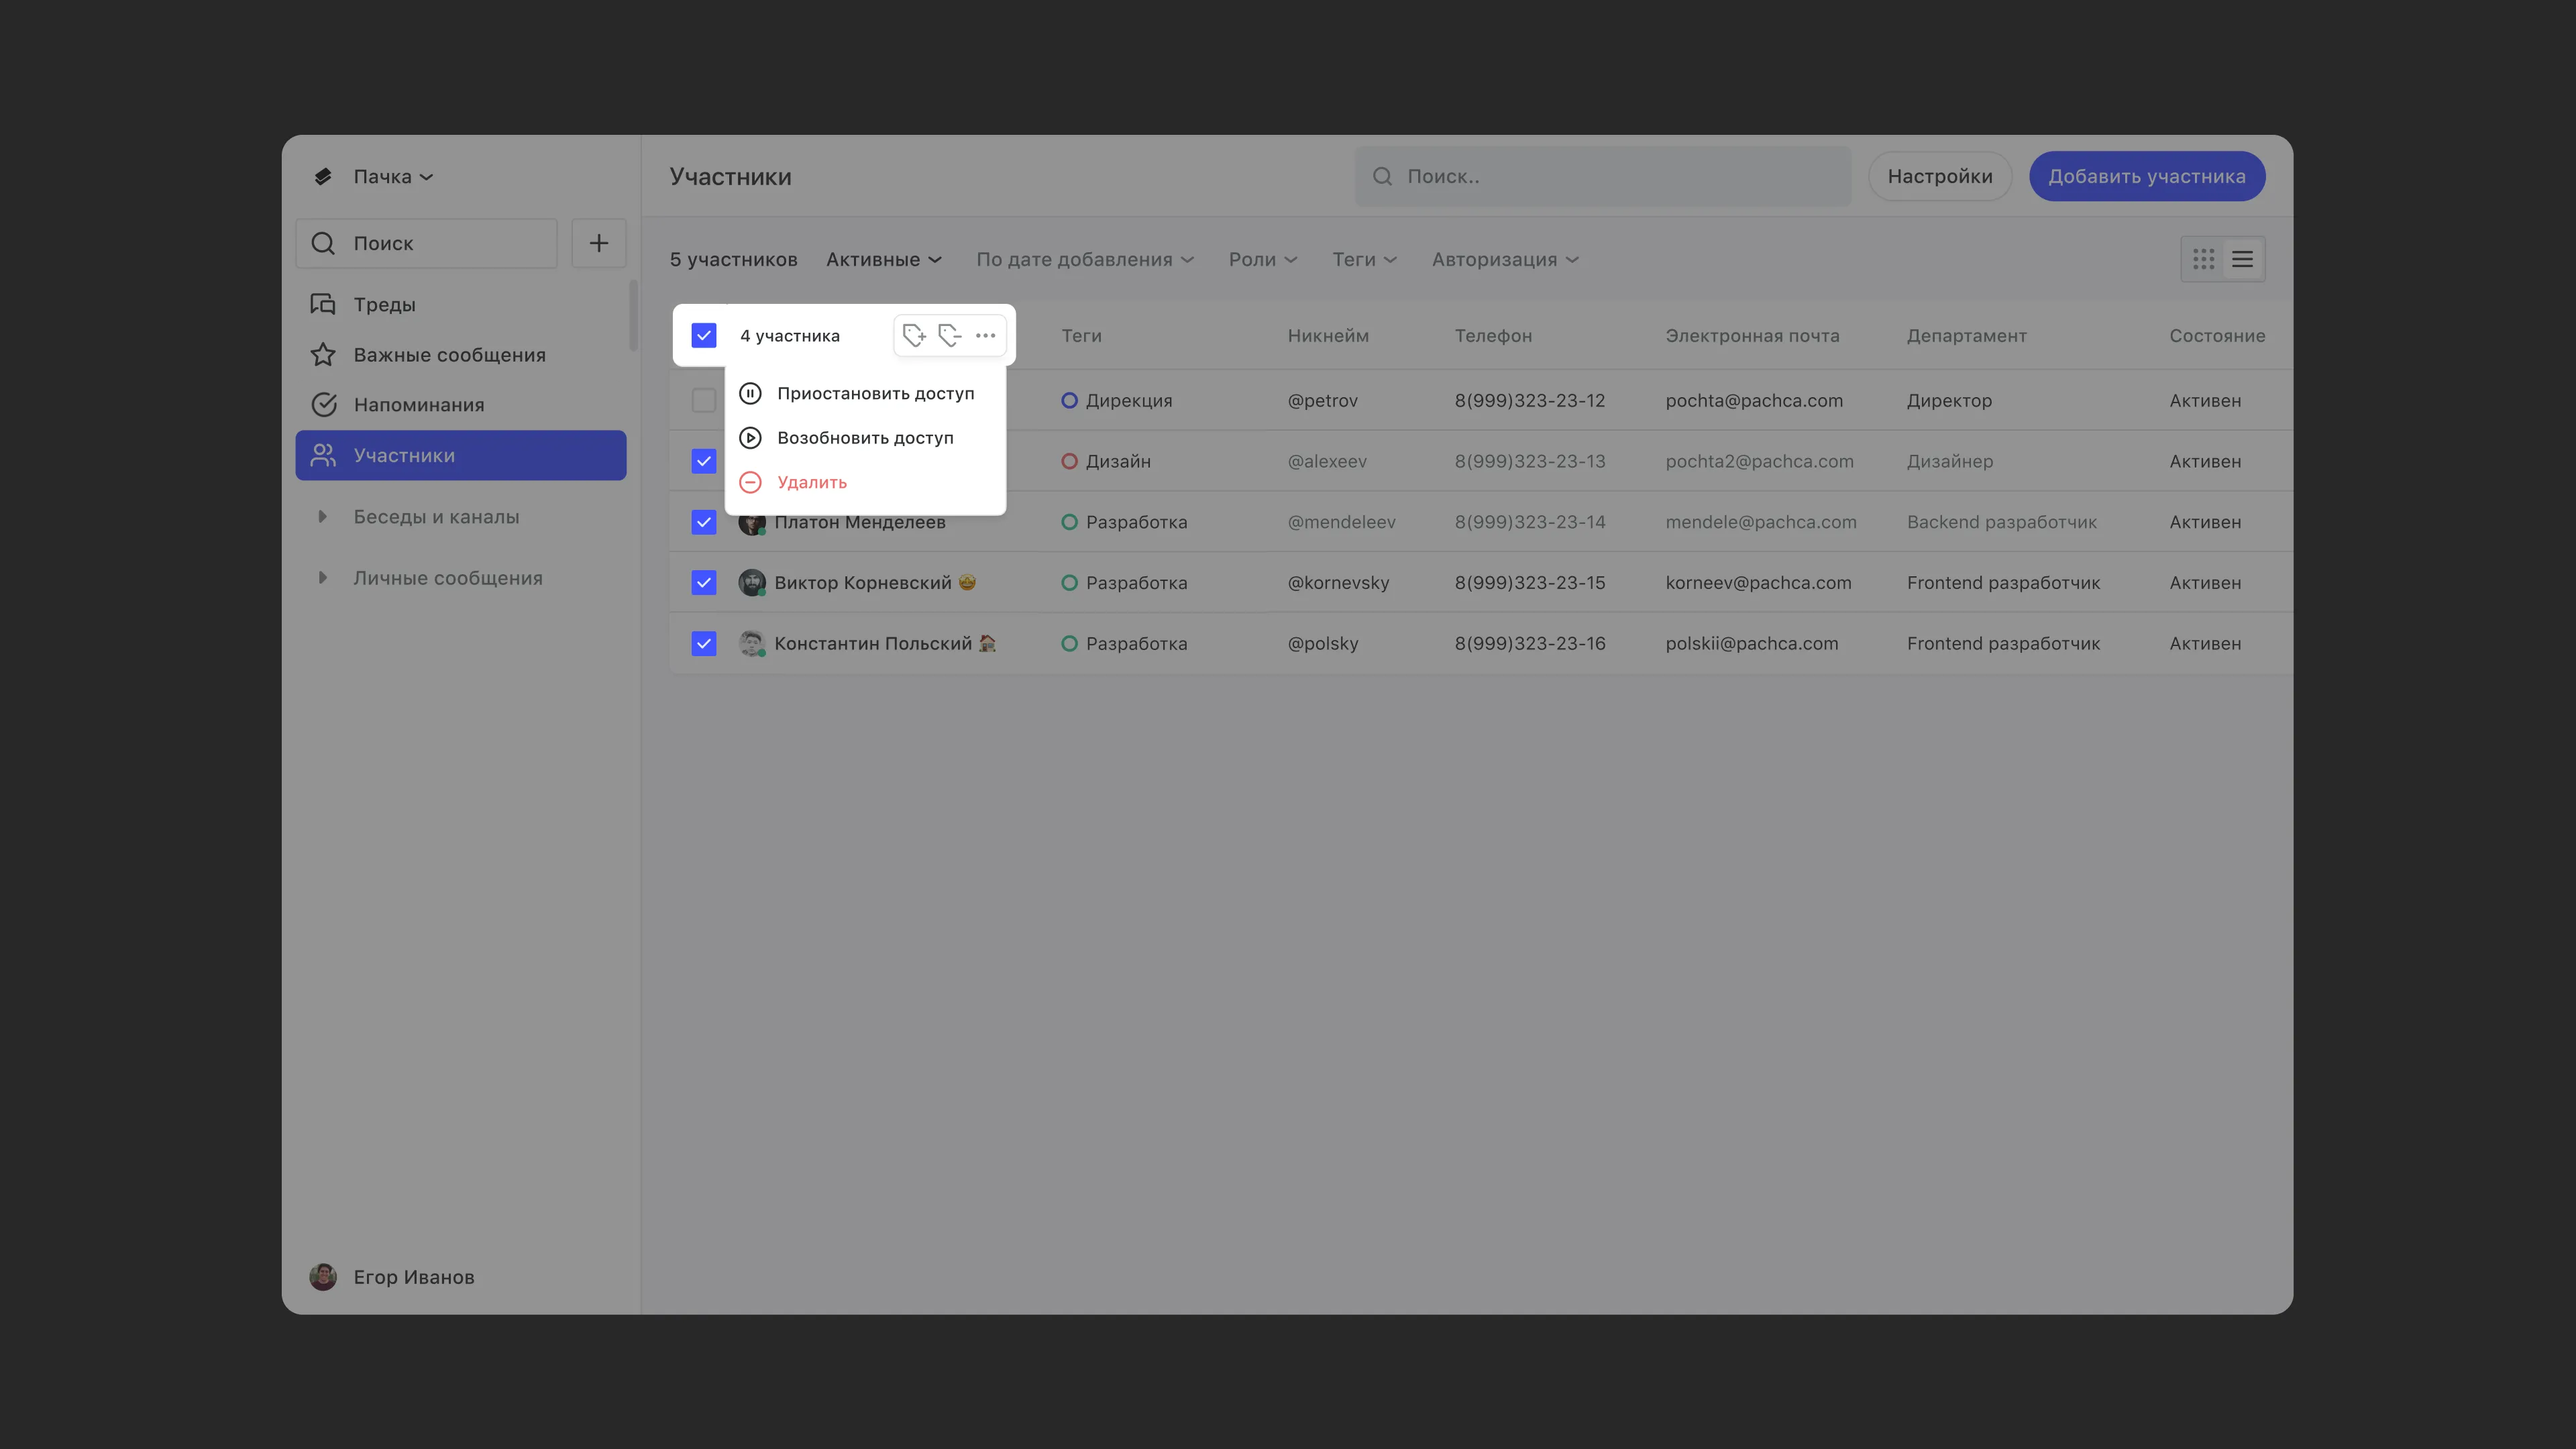Check the unchecked checkbox in Дирекция row

(x=704, y=401)
